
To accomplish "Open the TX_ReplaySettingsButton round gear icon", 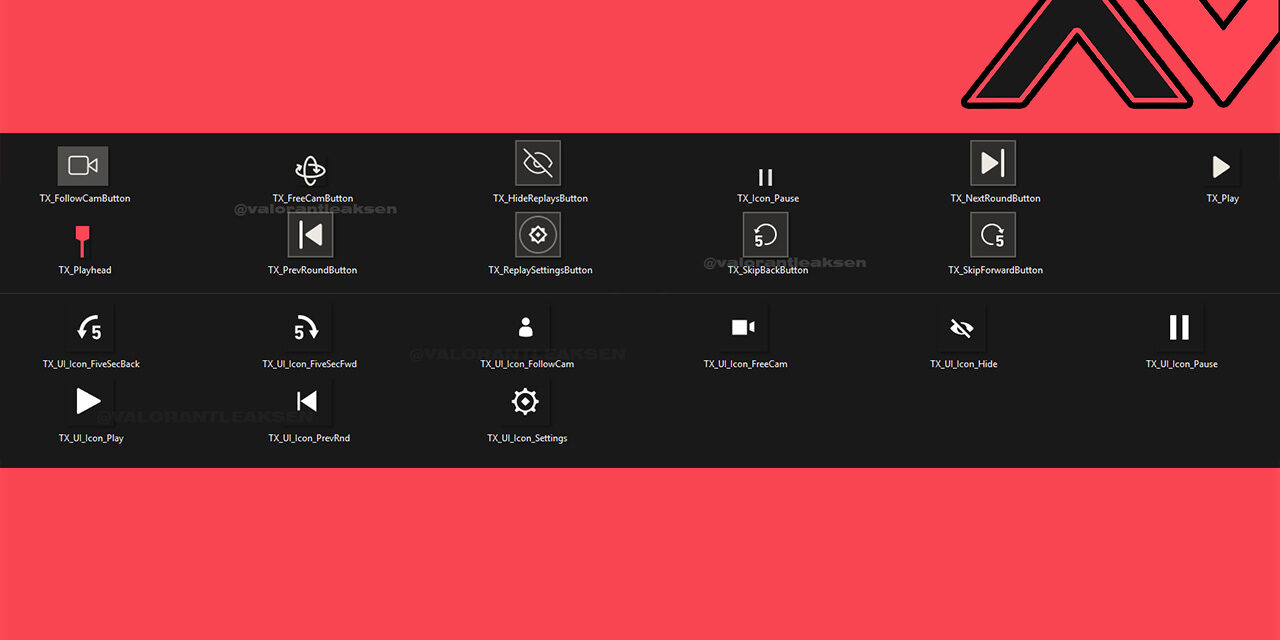I will pos(538,235).
